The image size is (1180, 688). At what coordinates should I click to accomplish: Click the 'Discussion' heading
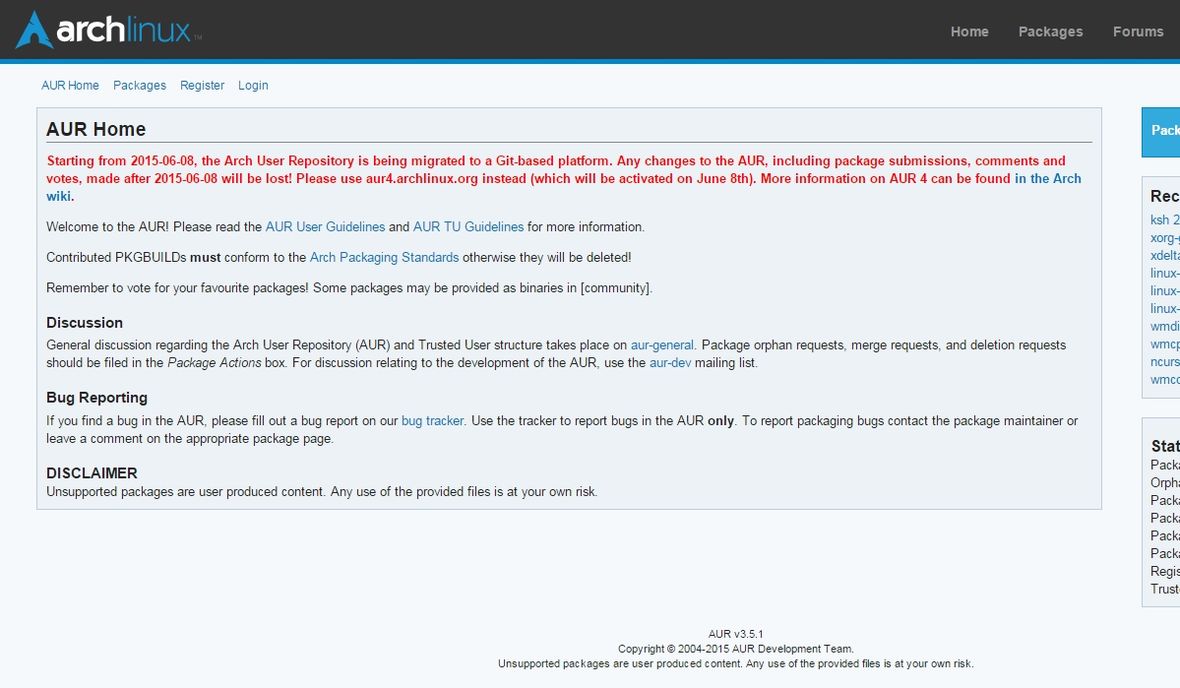click(x=84, y=322)
